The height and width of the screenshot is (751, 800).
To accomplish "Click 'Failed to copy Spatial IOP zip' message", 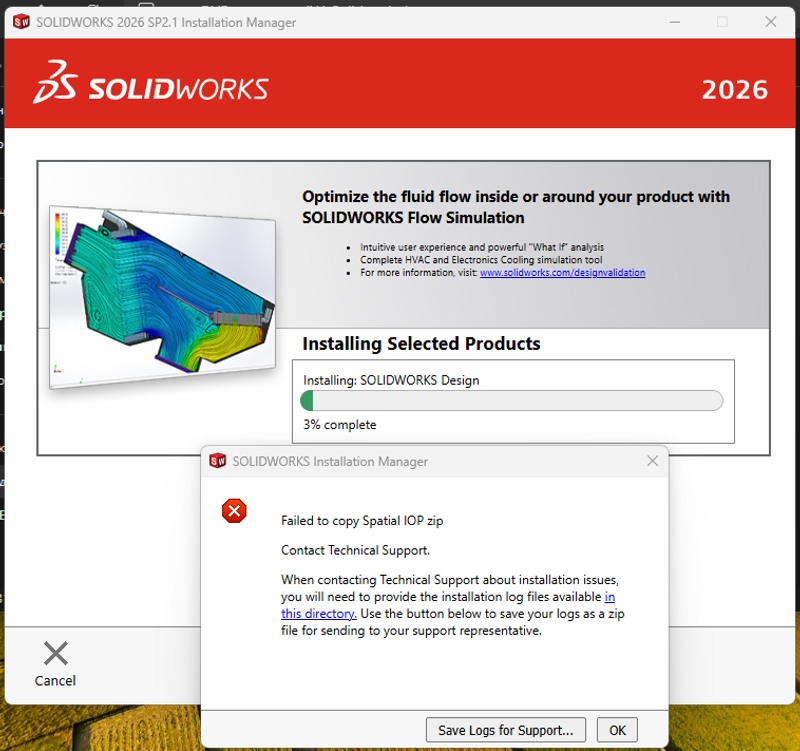I will 362,520.
